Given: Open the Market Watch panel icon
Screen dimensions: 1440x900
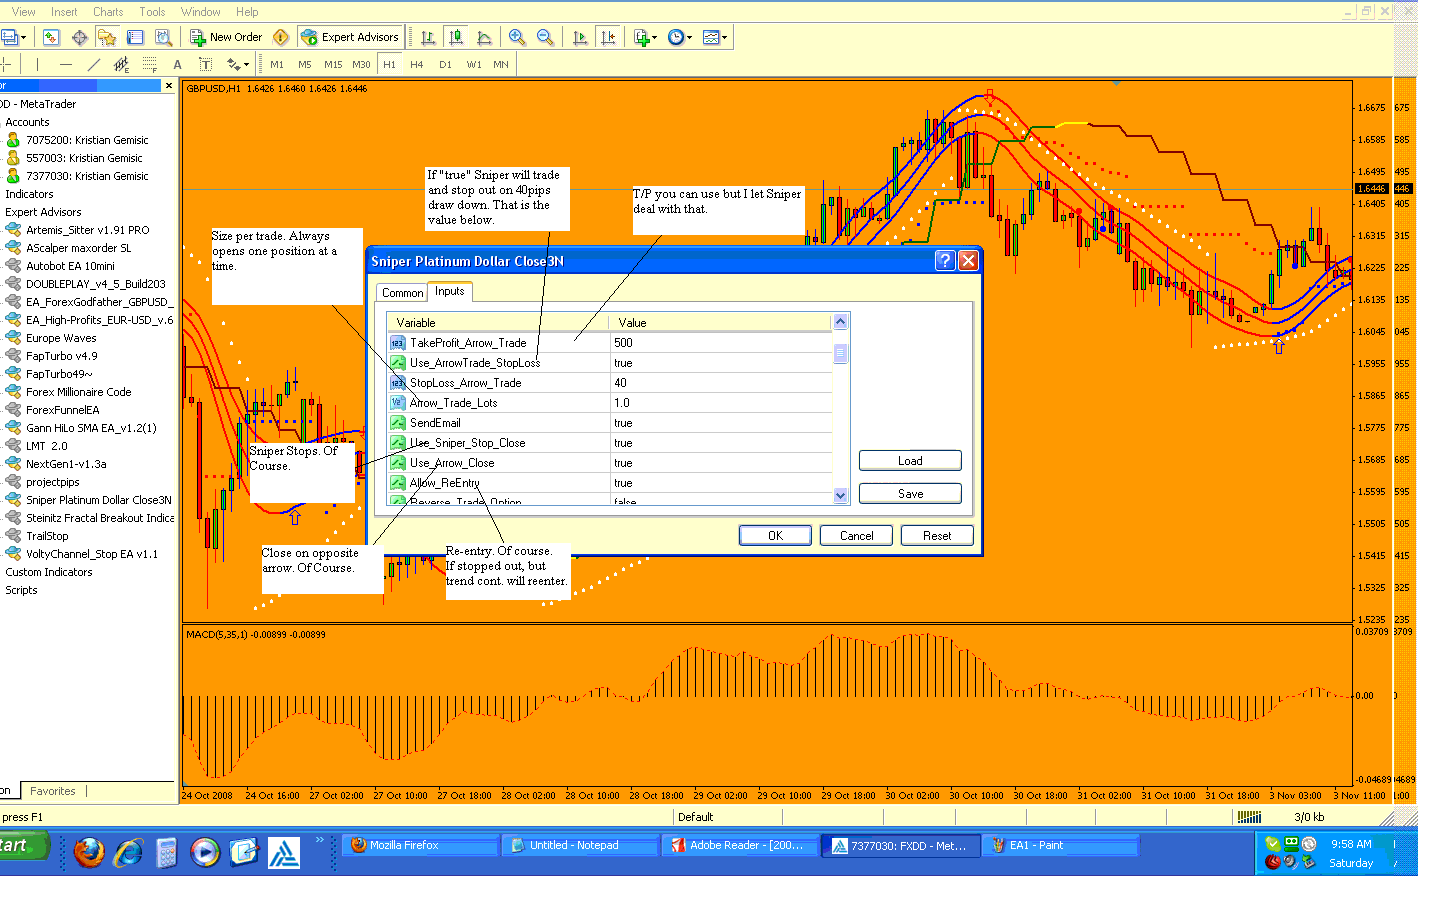Looking at the screenshot, I should pyautogui.click(x=51, y=37).
